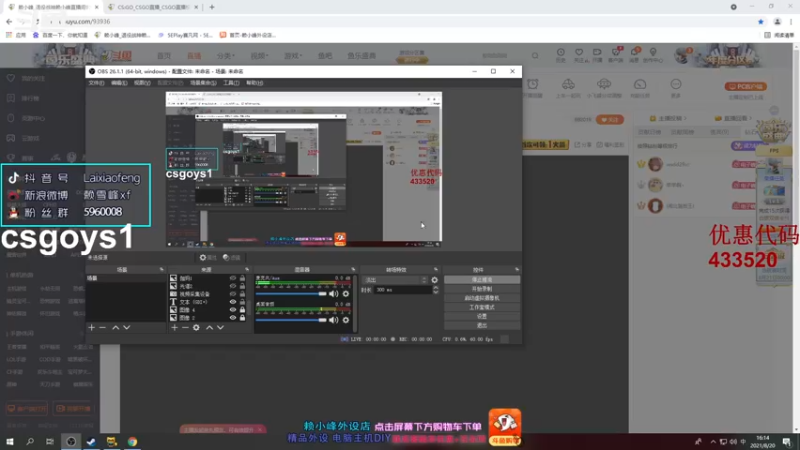The width and height of the screenshot is (800, 450).
Task: Toggle visibility of the 图像 4 source
Action: click(x=233, y=310)
